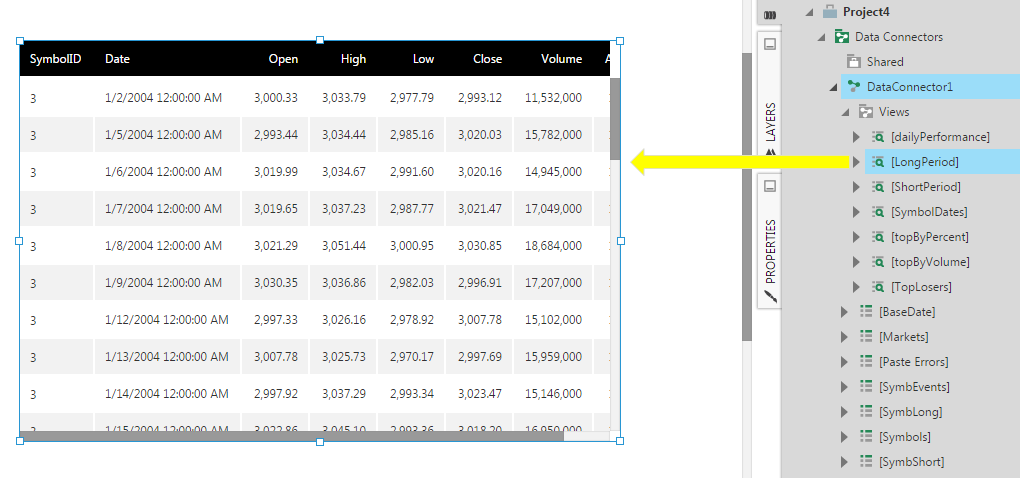Viewport: 1020px width, 478px height.
Task: Expand the topByPercent view
Action: point(857,237)
